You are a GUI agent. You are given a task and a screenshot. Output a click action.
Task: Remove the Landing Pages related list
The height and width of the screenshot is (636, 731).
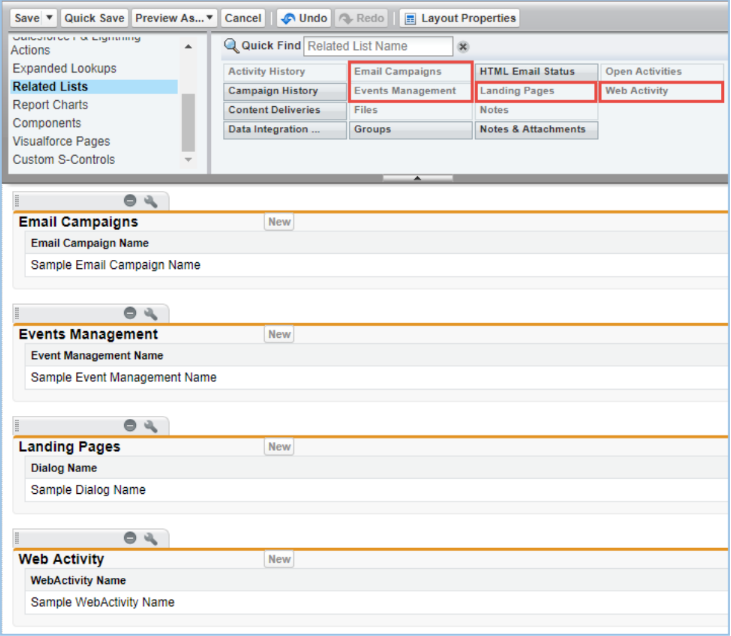pos(130,426)
